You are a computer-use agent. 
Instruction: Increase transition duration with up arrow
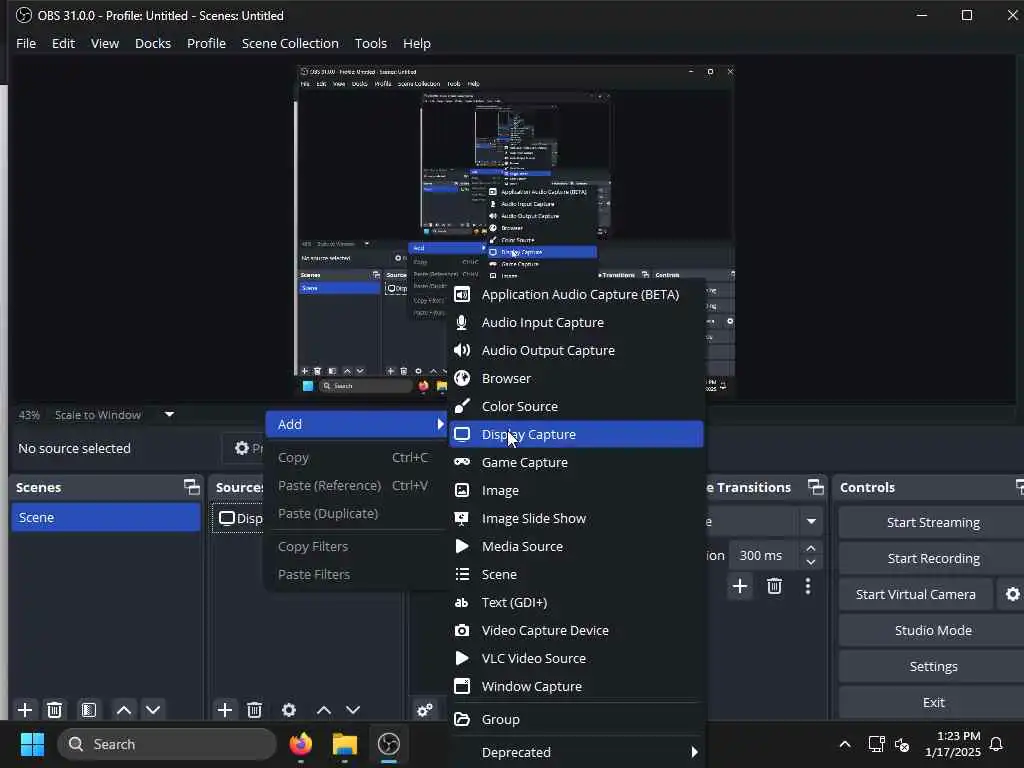(811, 549)
